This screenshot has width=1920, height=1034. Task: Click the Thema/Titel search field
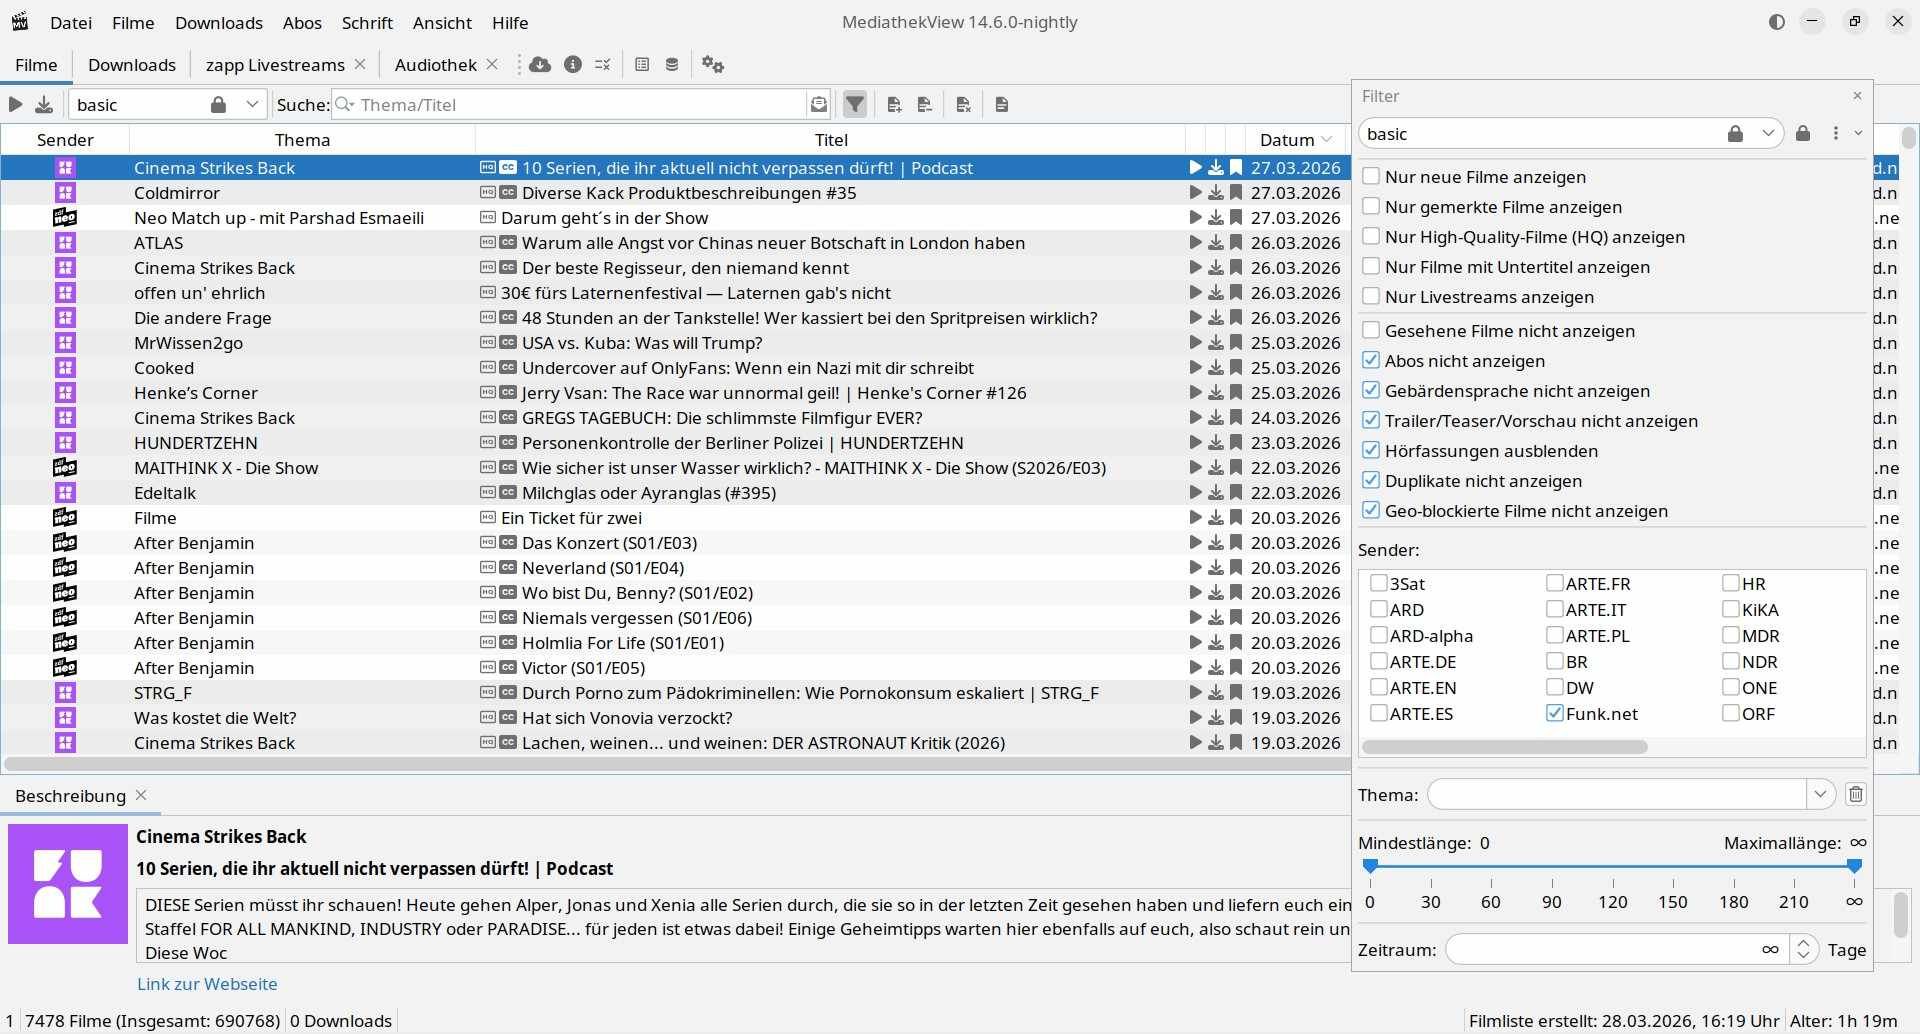pyautogui.click(x=580, y=105)
